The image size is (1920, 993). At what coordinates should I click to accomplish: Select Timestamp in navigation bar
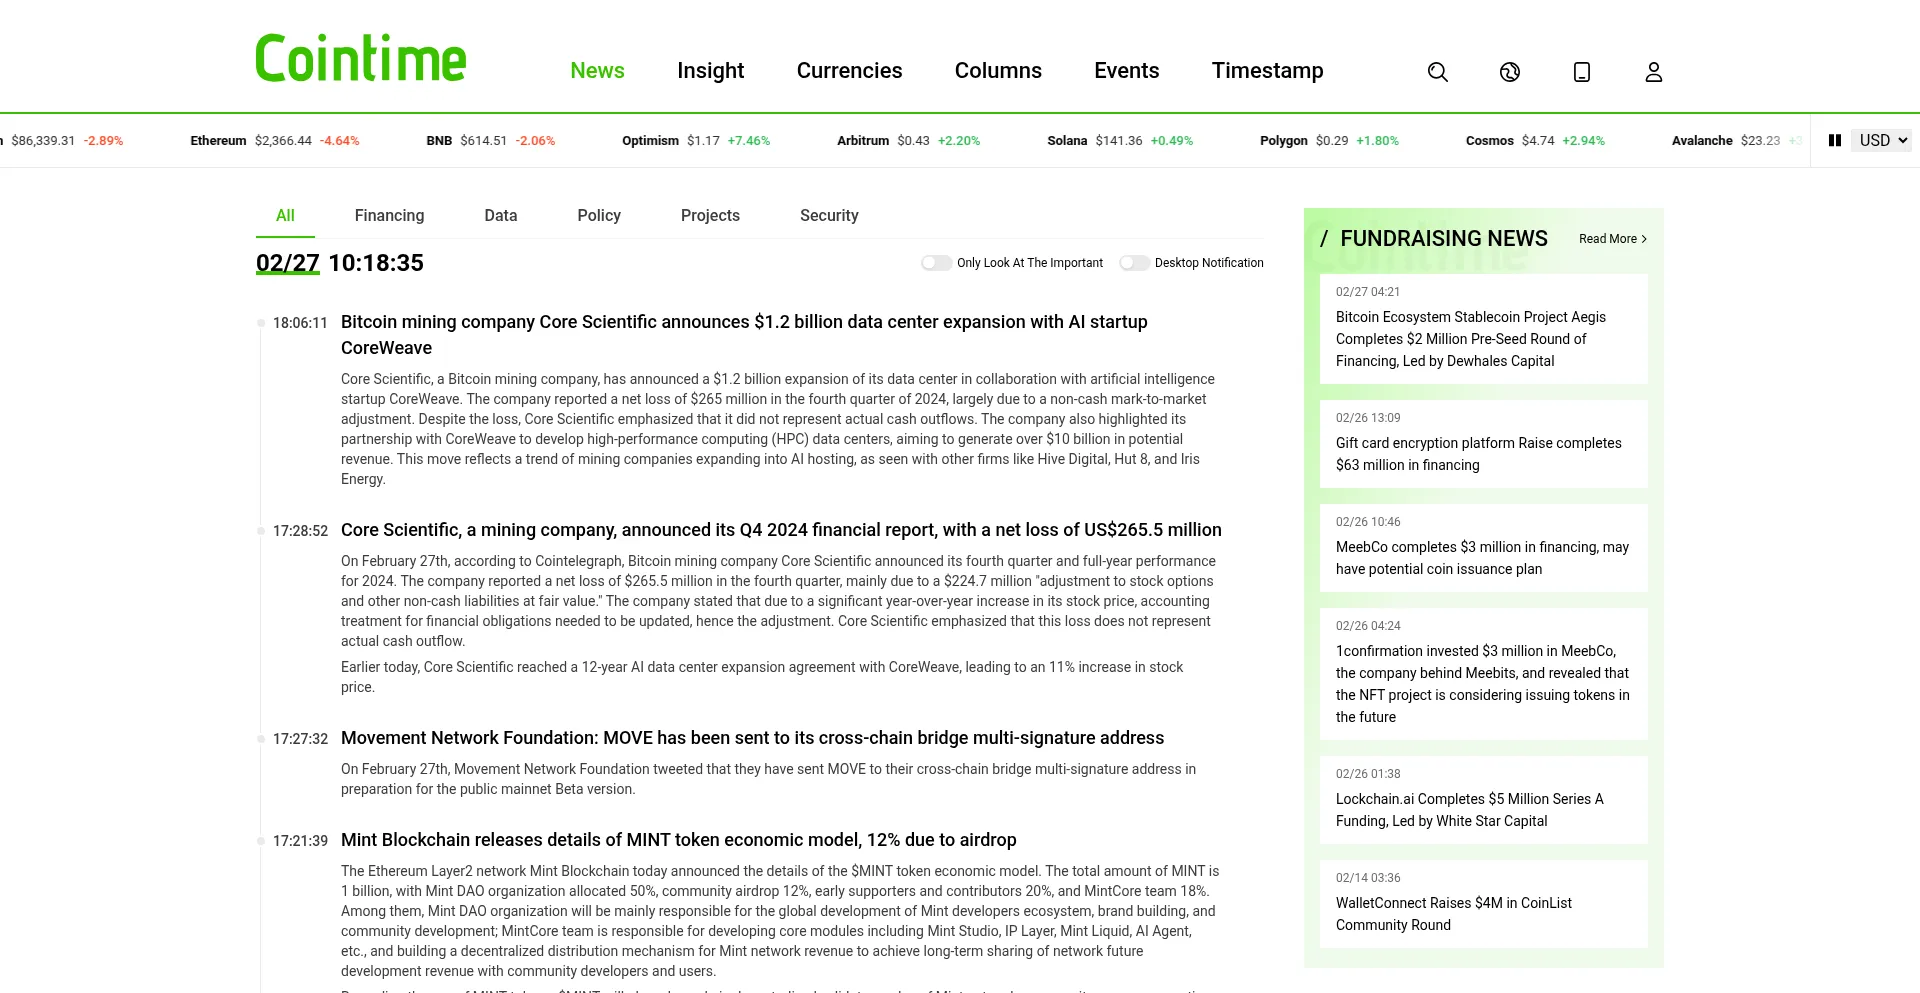1268,71
